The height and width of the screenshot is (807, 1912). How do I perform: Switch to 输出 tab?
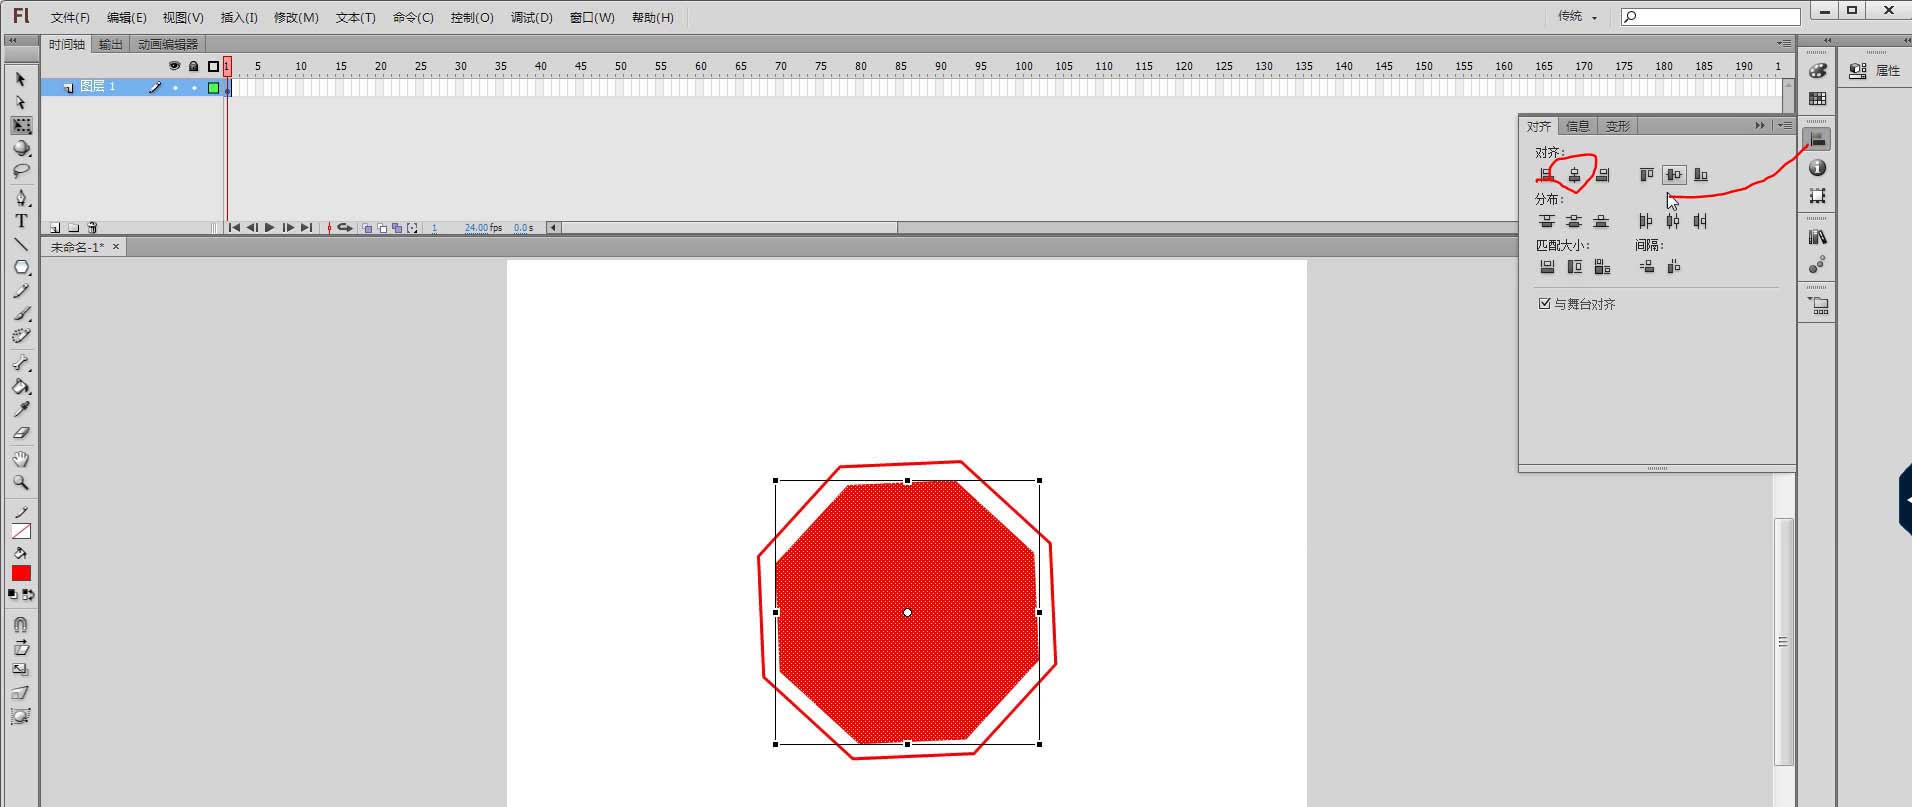tap(111, 44)
